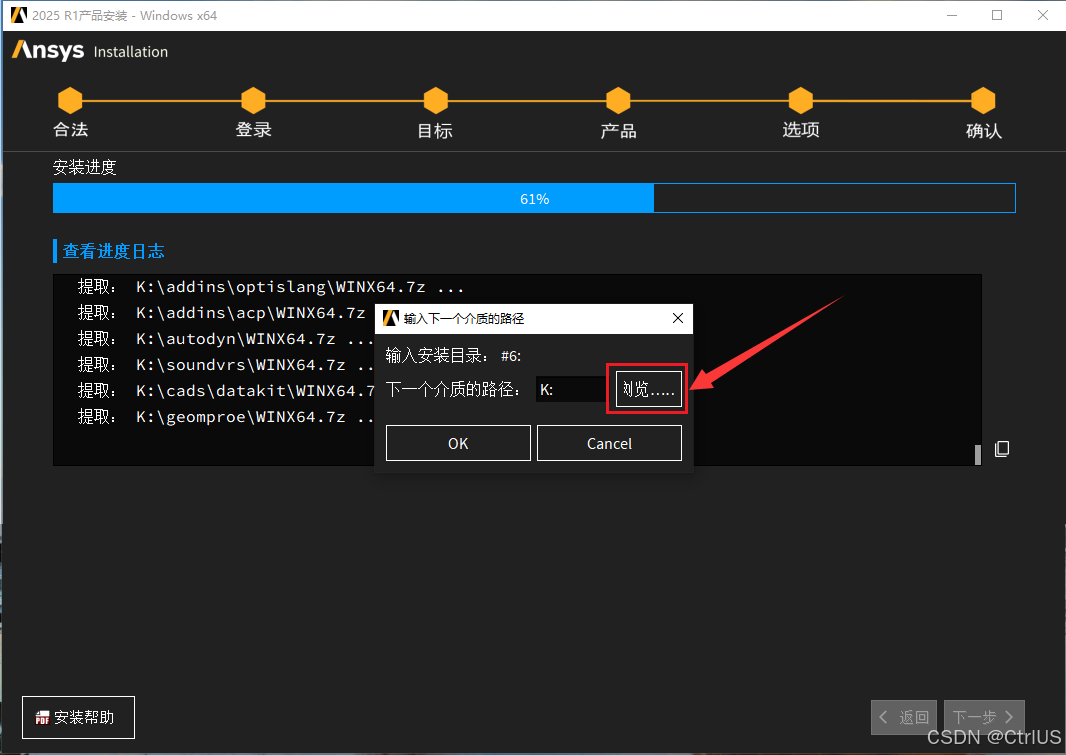Select the 确认 step hexagon
This screenshot has width=1066, height=755.
pos(983,101)
